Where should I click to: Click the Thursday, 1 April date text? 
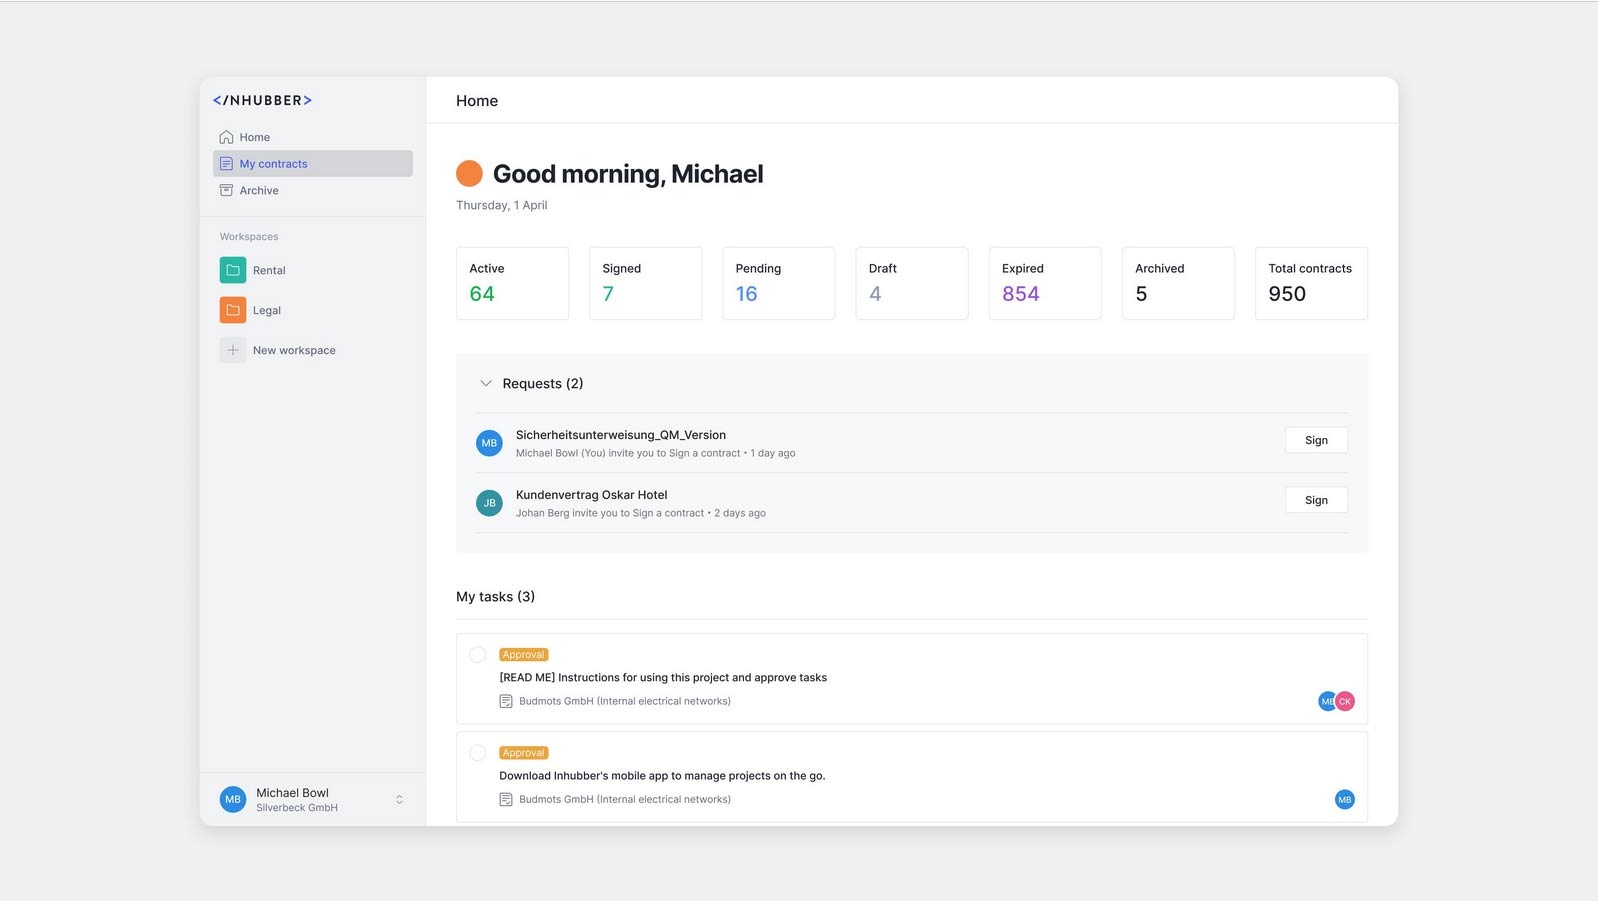click(502, 205)
